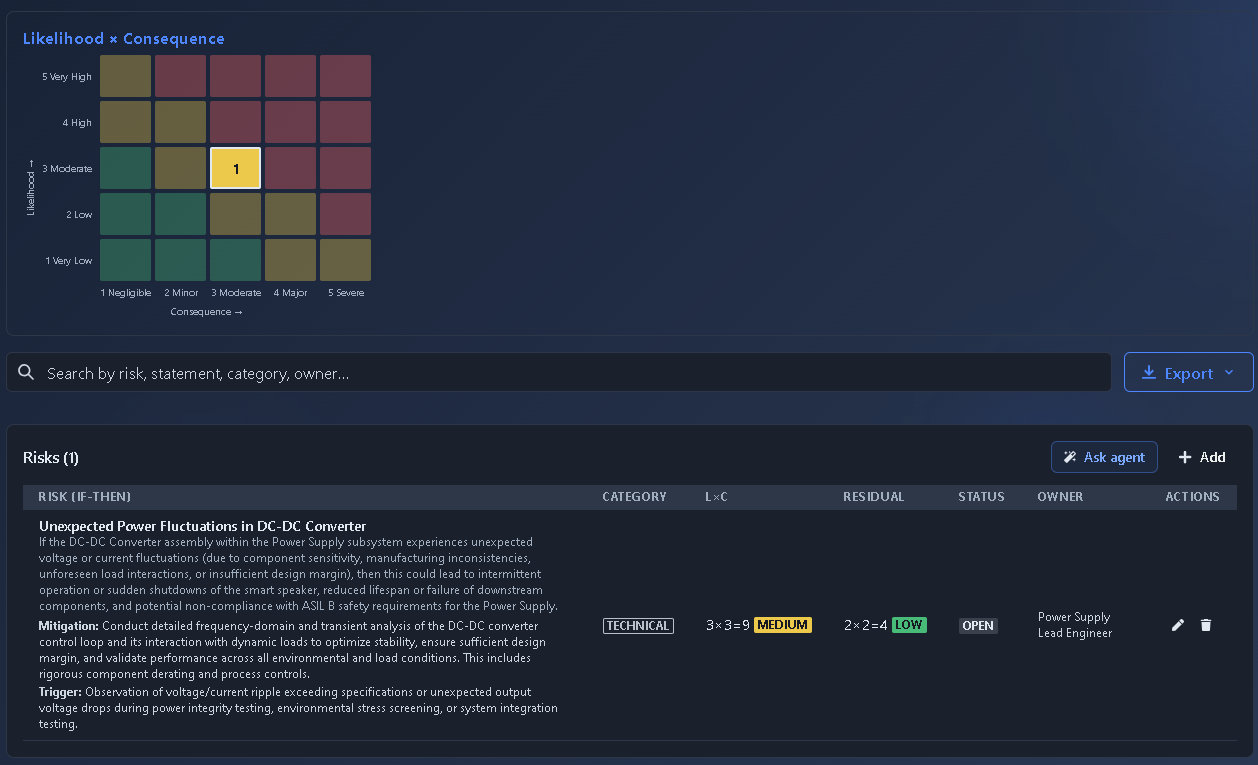The height and width of the screenshot is (765, 1258).
Task: Sort by the CATEGORY column header
Action: (634, 497)
